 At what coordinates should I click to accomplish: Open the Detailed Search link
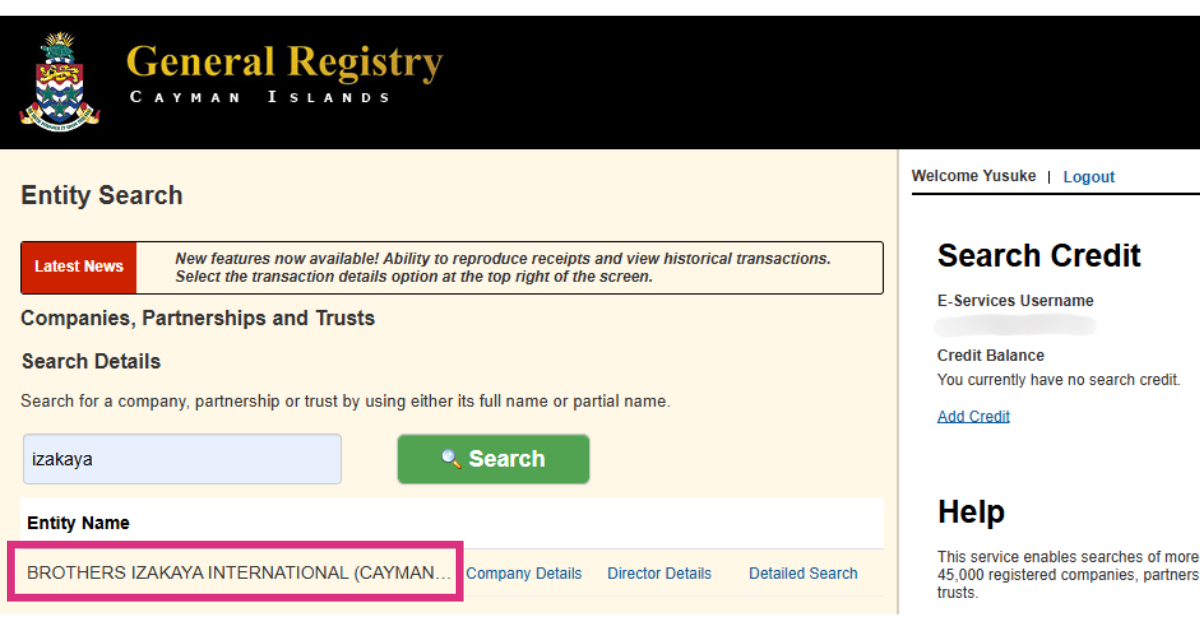[803, 574]
